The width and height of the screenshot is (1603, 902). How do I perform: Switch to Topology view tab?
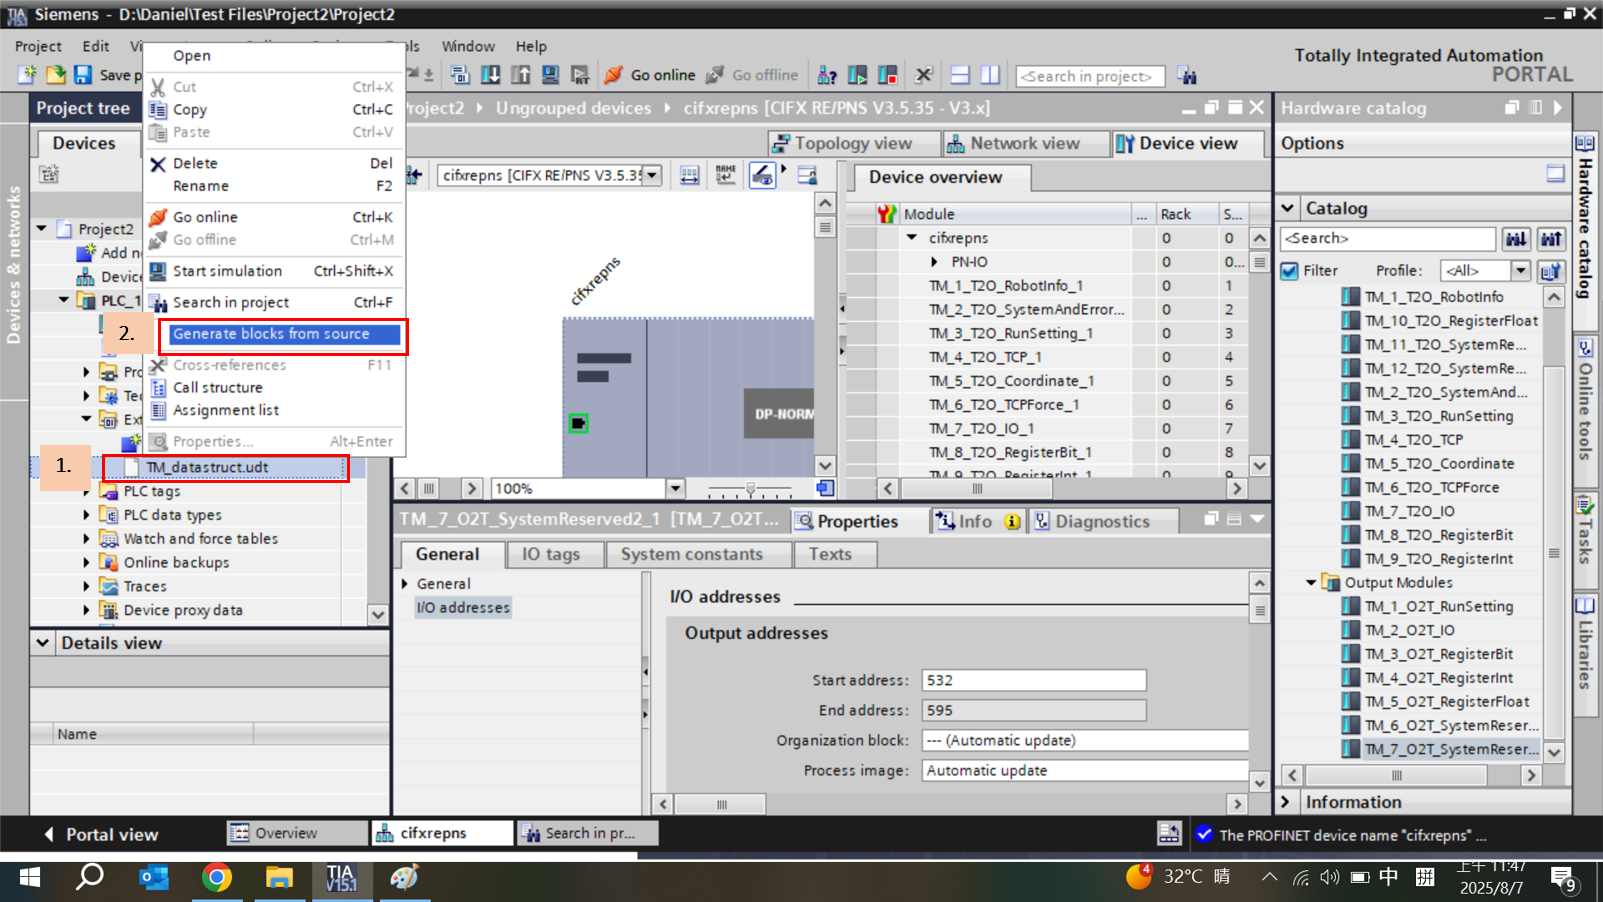(x=853, y=144)
